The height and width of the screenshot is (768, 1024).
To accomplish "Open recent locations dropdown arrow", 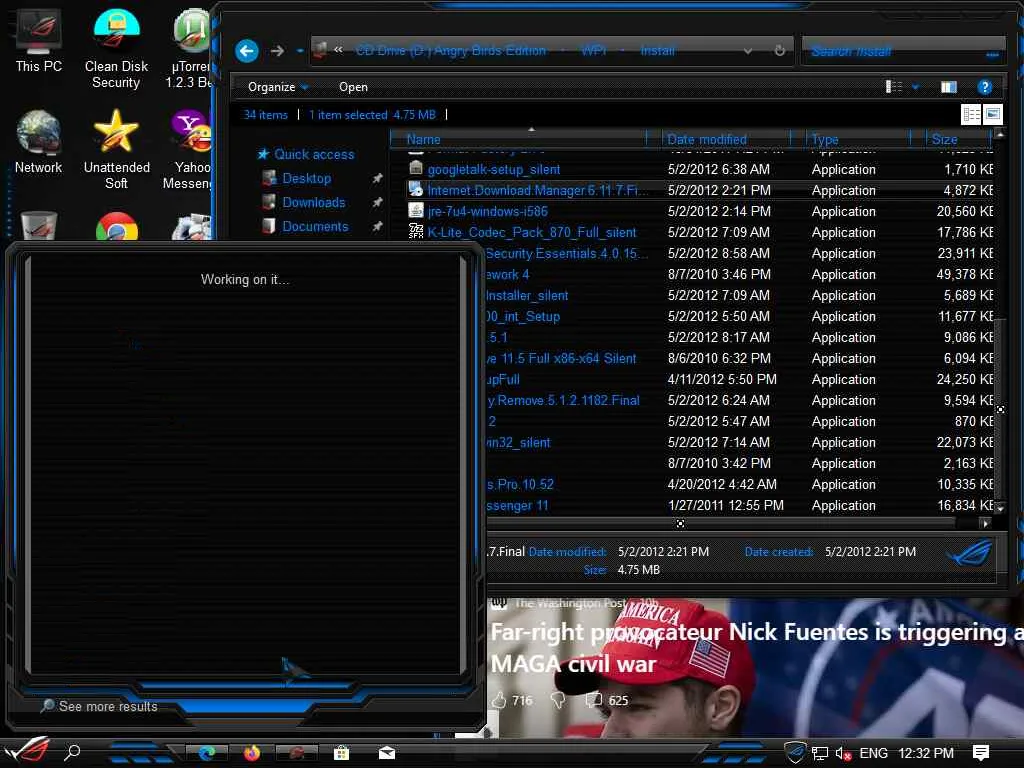I will click(x=300, y=51).
